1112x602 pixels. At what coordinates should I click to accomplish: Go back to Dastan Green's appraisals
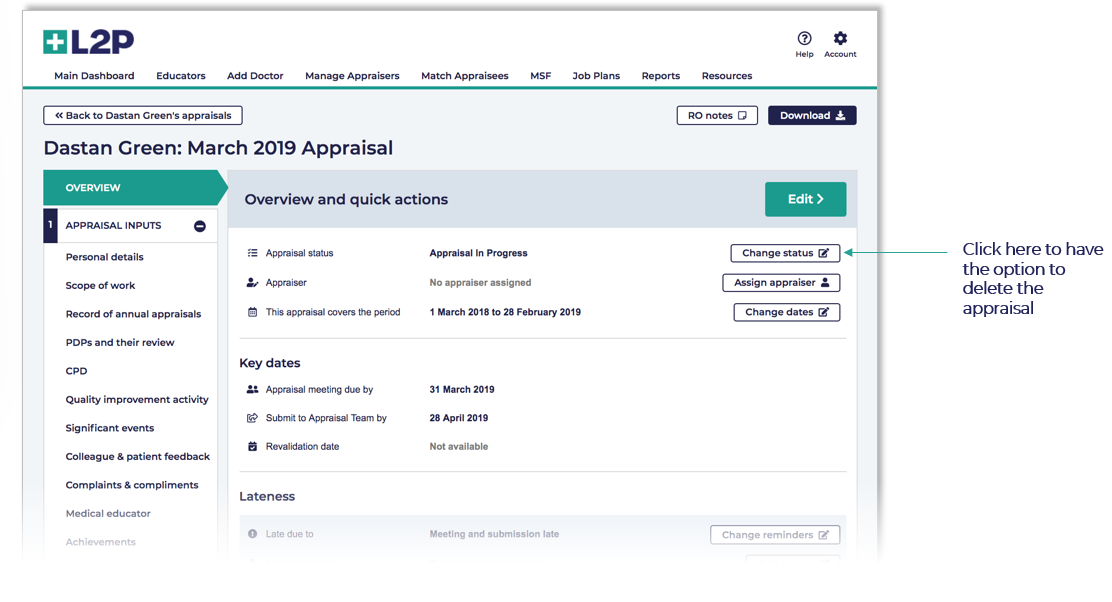tap(143, 116)
